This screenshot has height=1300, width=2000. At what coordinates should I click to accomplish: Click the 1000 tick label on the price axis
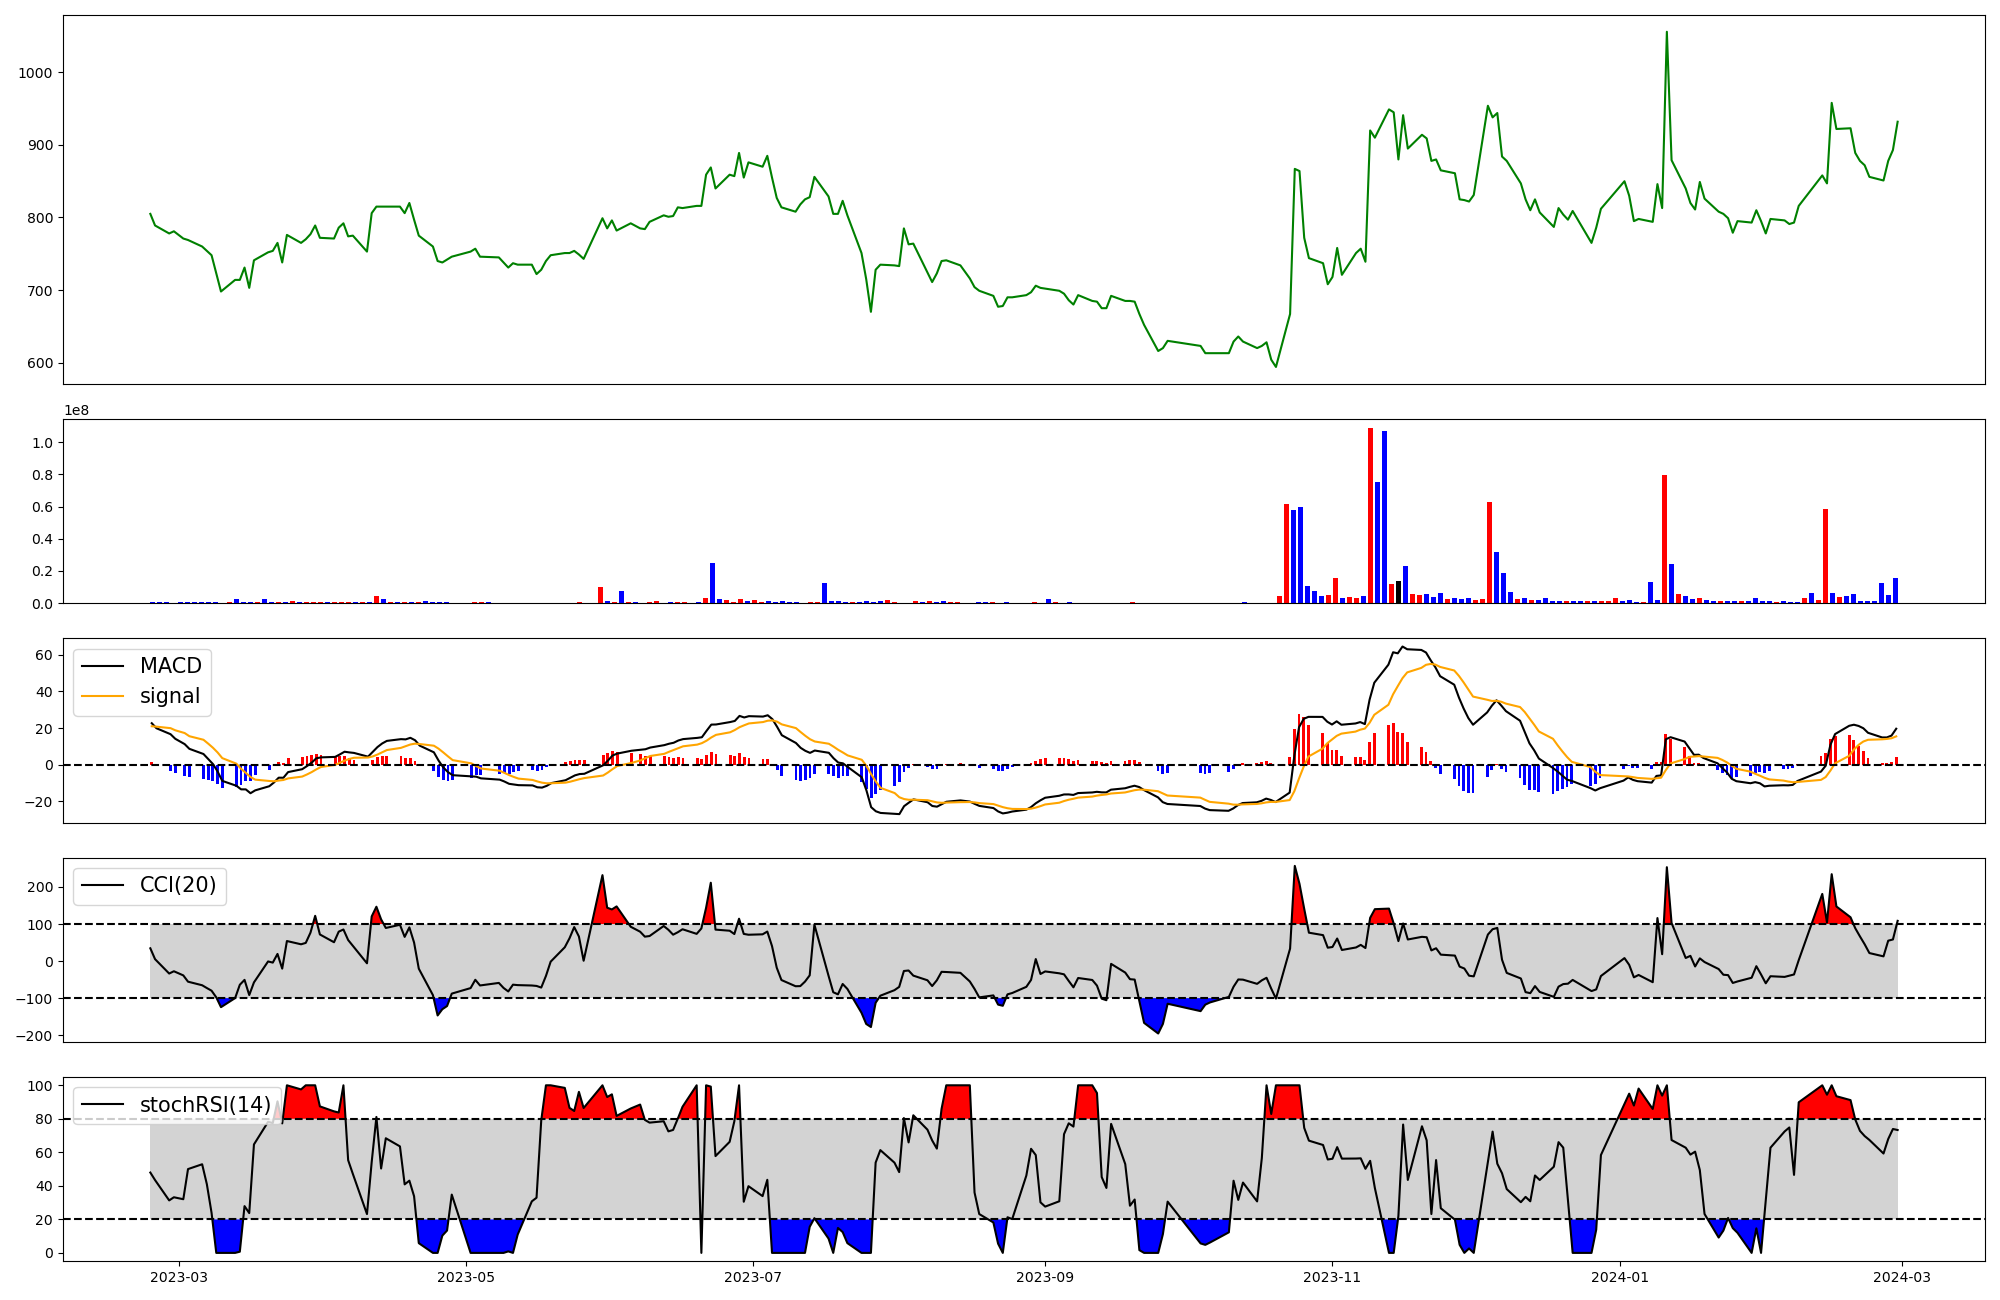coord(36,73)
